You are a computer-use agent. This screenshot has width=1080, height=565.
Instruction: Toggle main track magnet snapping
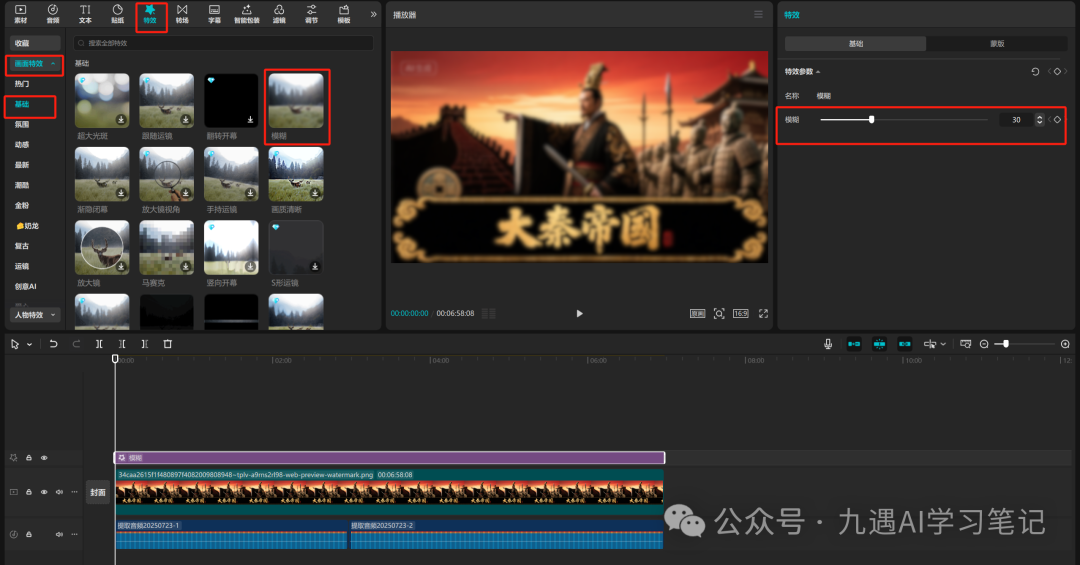[854, 344]
